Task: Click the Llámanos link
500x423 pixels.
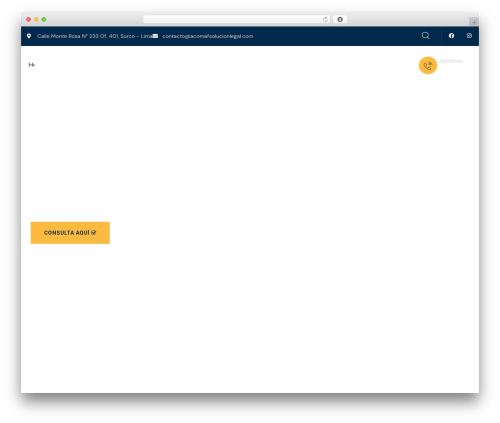Action: pos(450,61)
